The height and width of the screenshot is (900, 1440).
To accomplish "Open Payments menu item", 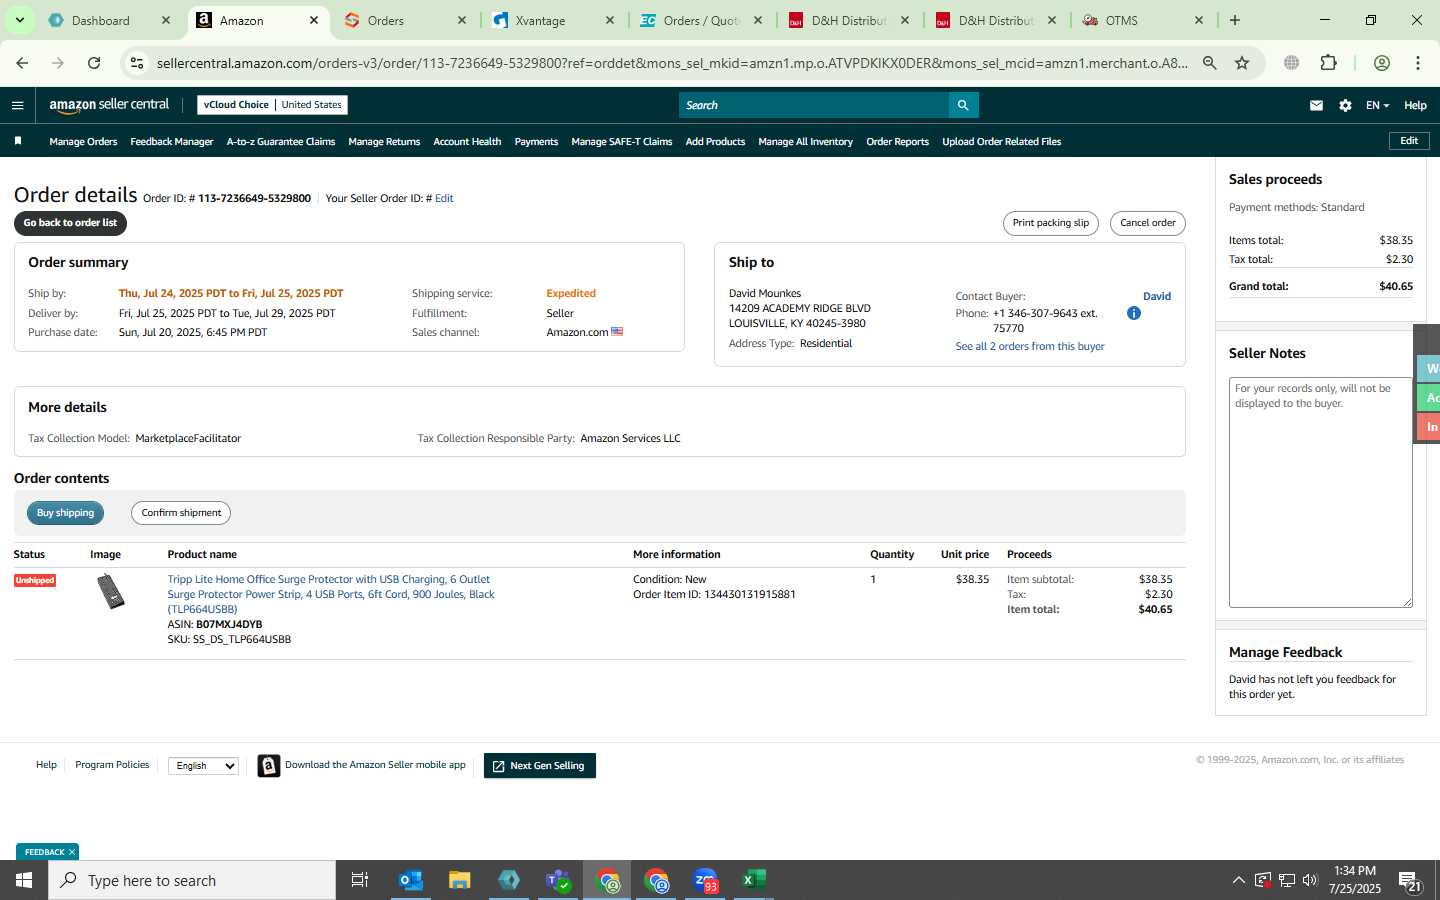I will pos(536,142).
